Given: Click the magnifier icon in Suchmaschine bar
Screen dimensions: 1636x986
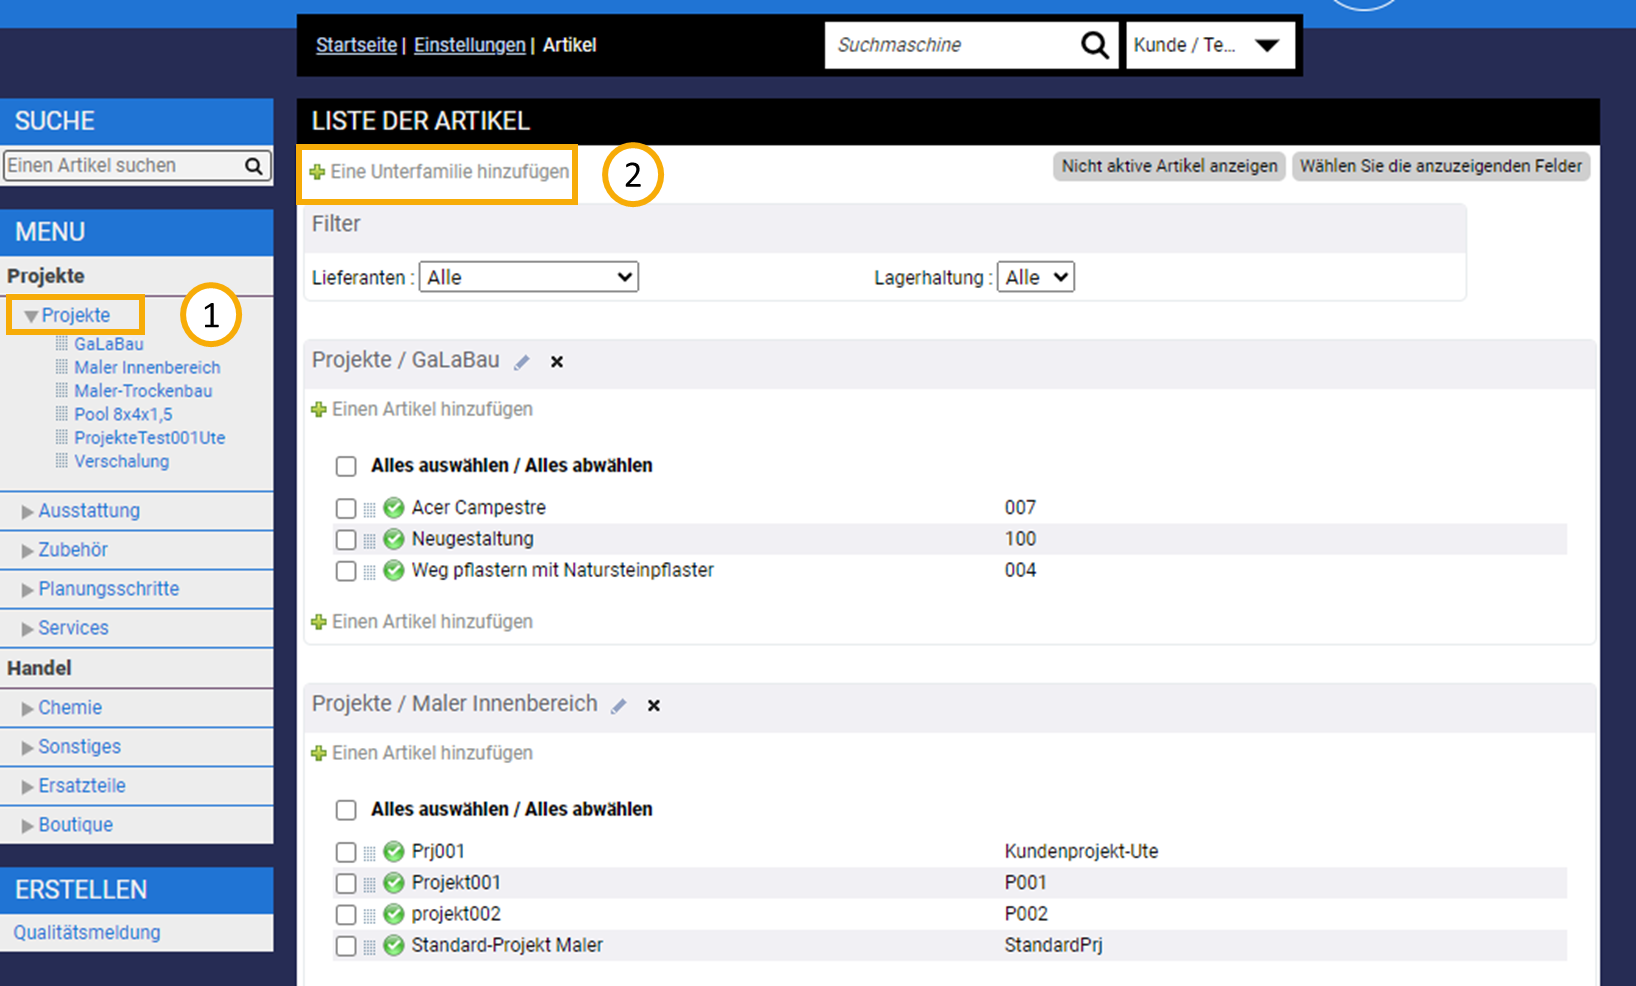Looking at the screenshot, I should click(x=1095, y=45).
